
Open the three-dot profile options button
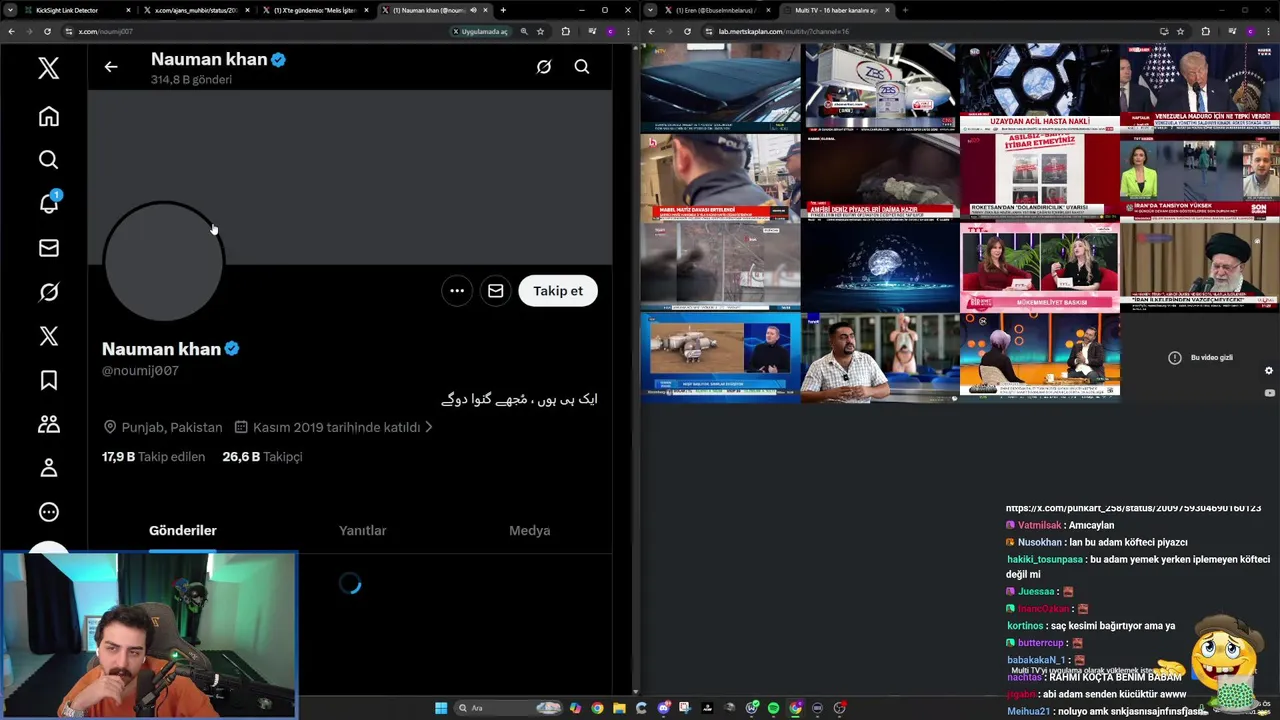coord(457,291)
